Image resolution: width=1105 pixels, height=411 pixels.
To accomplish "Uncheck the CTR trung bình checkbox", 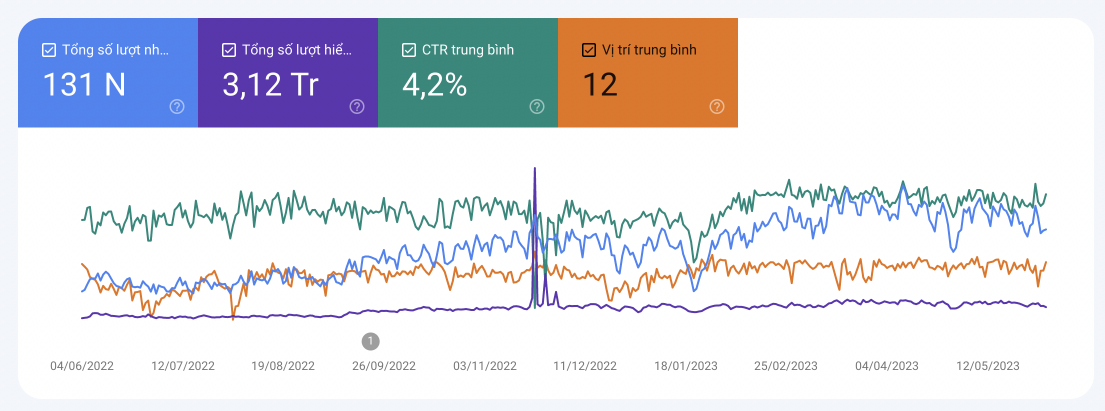I will 409,49.
